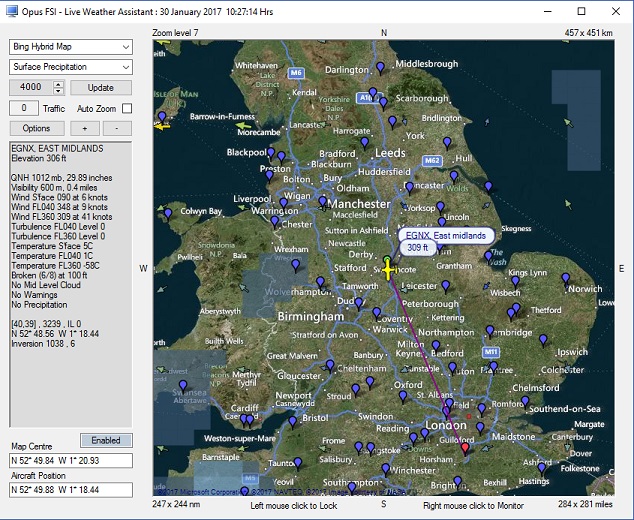Viewport: 634px width, 520px height.
Task: Click the Traffic count input field
Action: [24, 108]
